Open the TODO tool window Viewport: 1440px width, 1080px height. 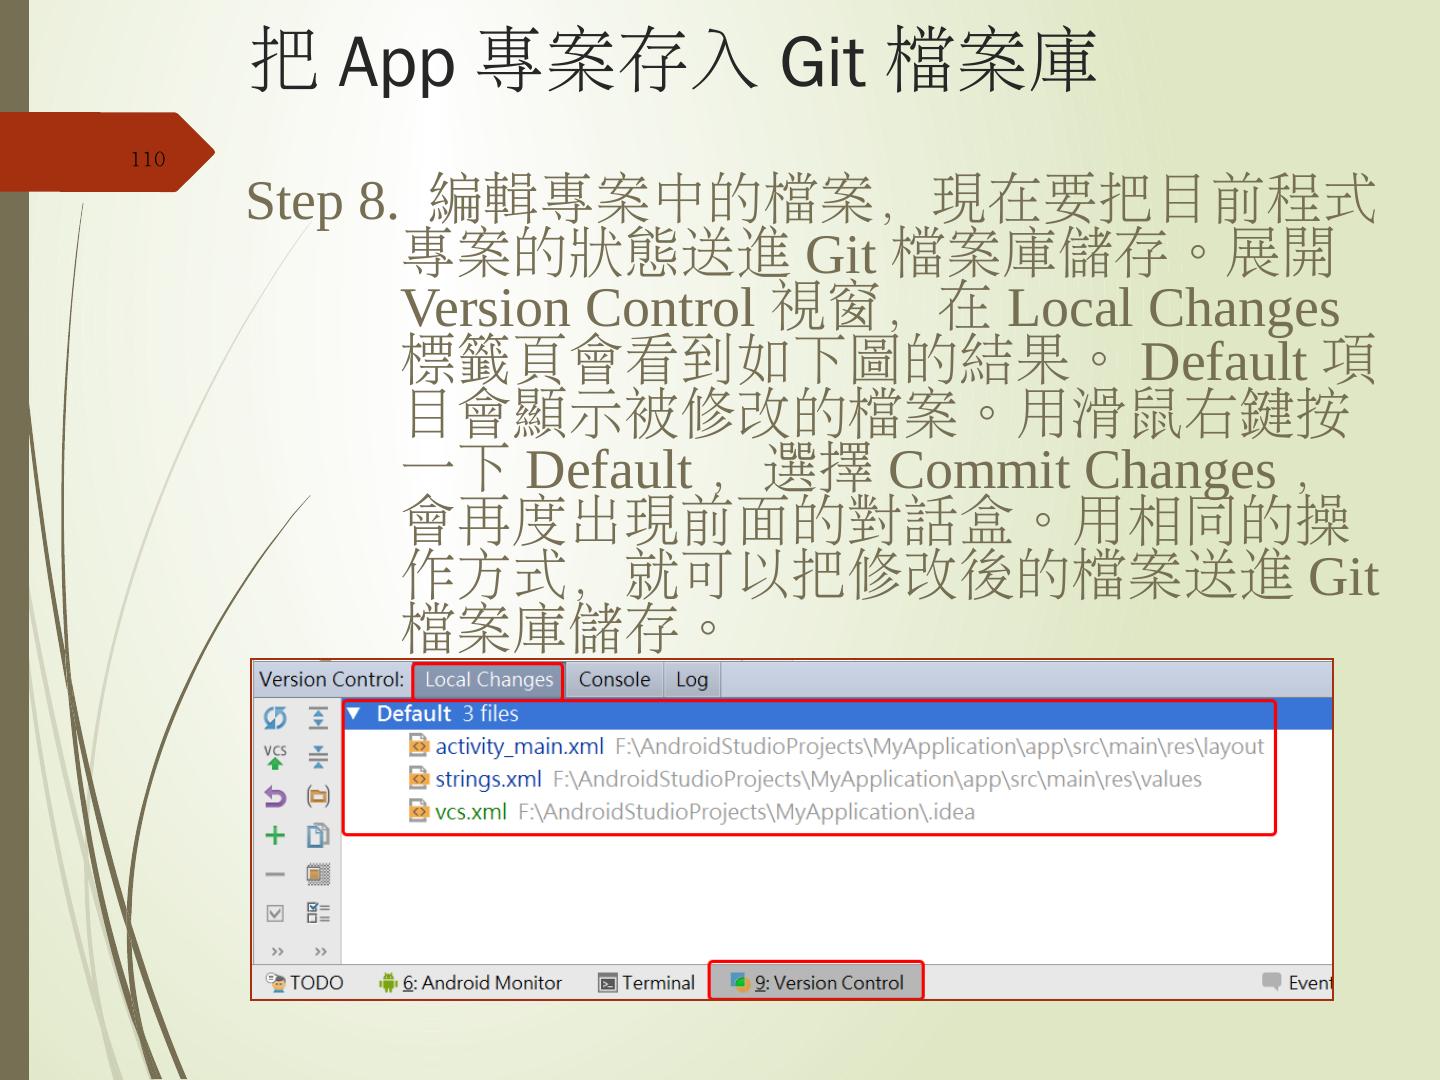click(305, 983)
